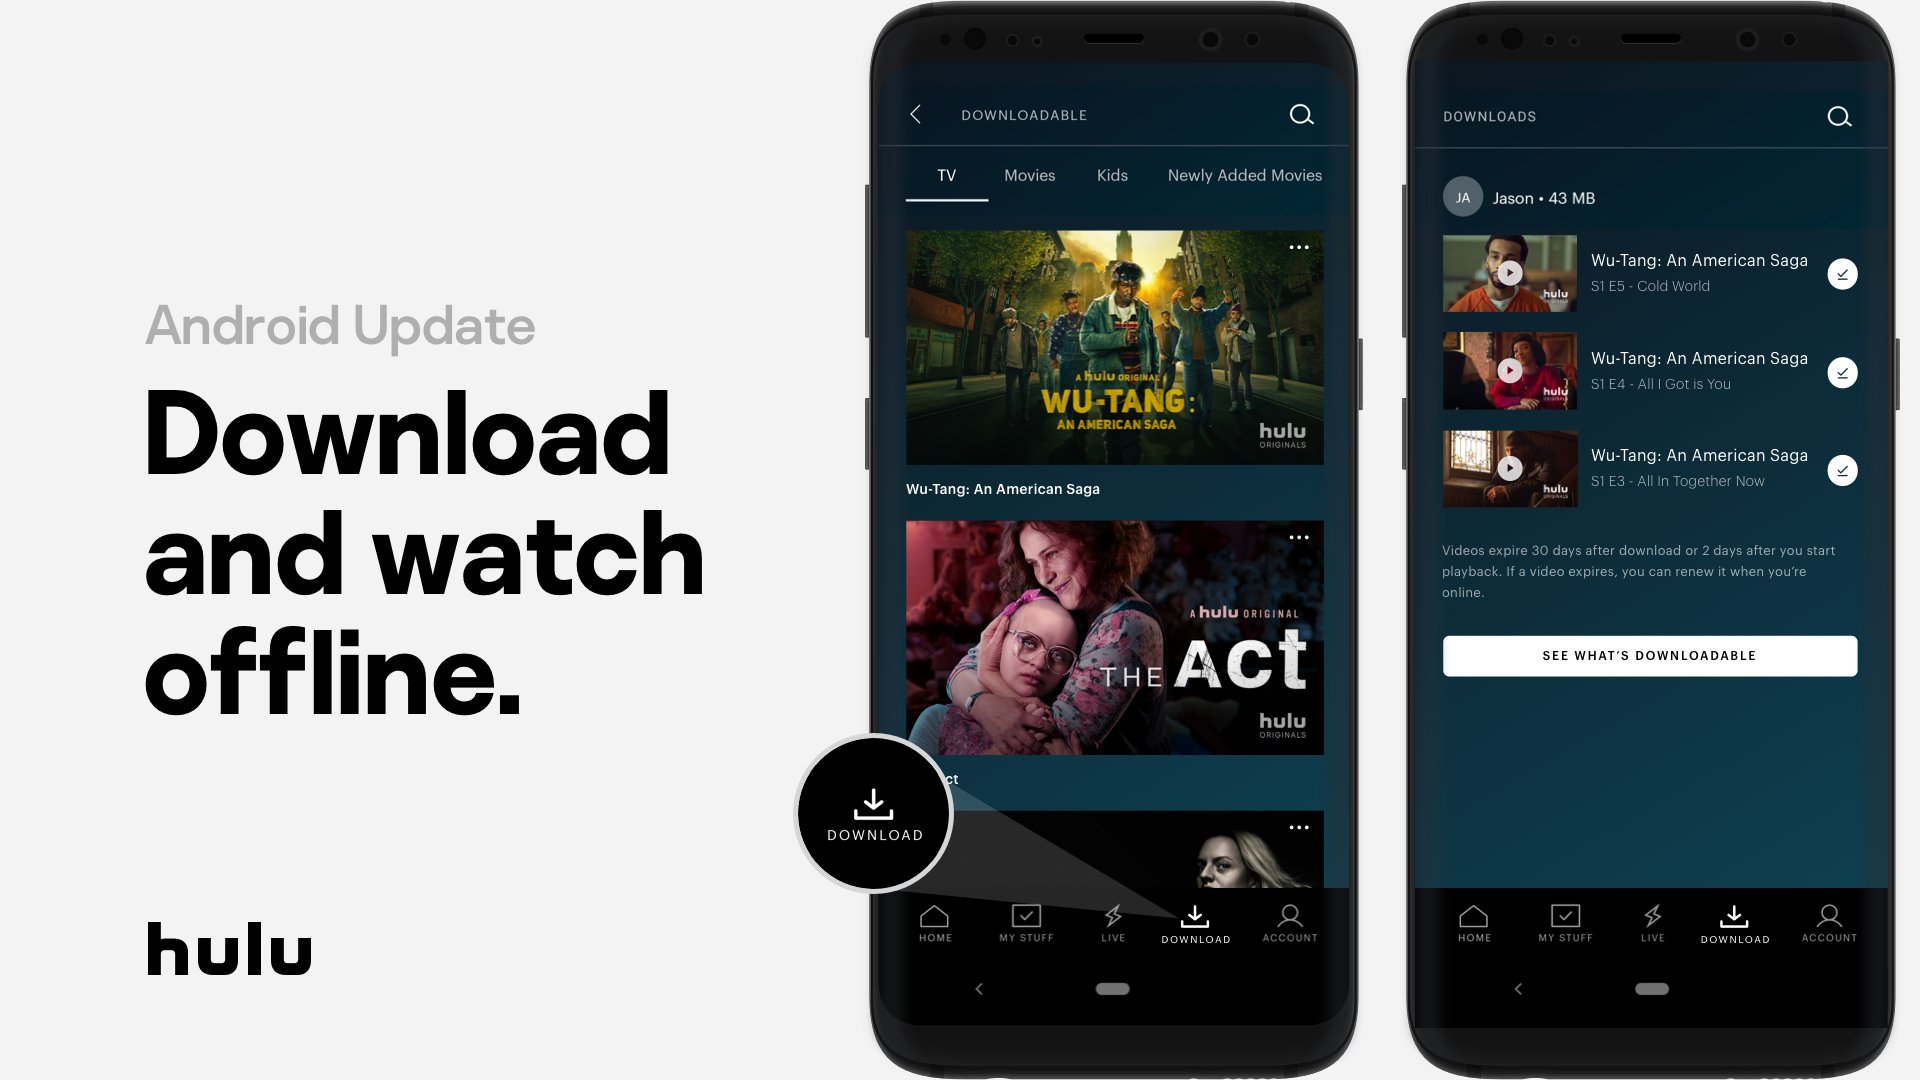Toggle checkmark on Wu-Tang S1 E4 episode
The image size is (1920, 1080).
(x=1841, y=371)
